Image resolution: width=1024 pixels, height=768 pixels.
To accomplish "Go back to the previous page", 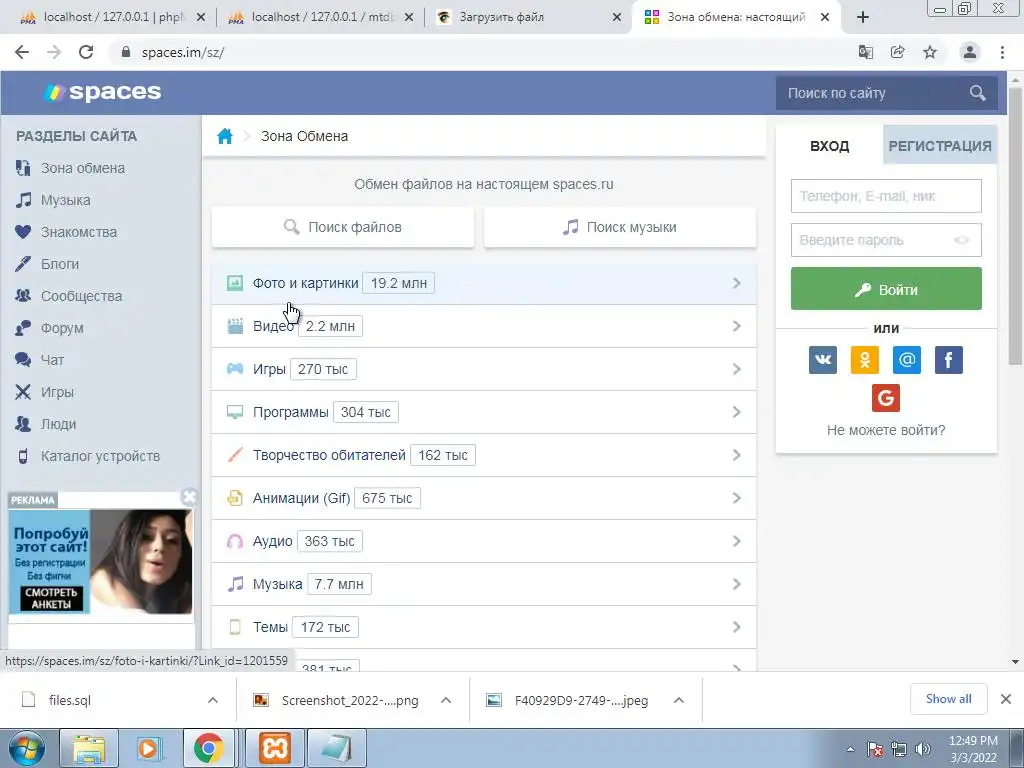I will (22, 52).
